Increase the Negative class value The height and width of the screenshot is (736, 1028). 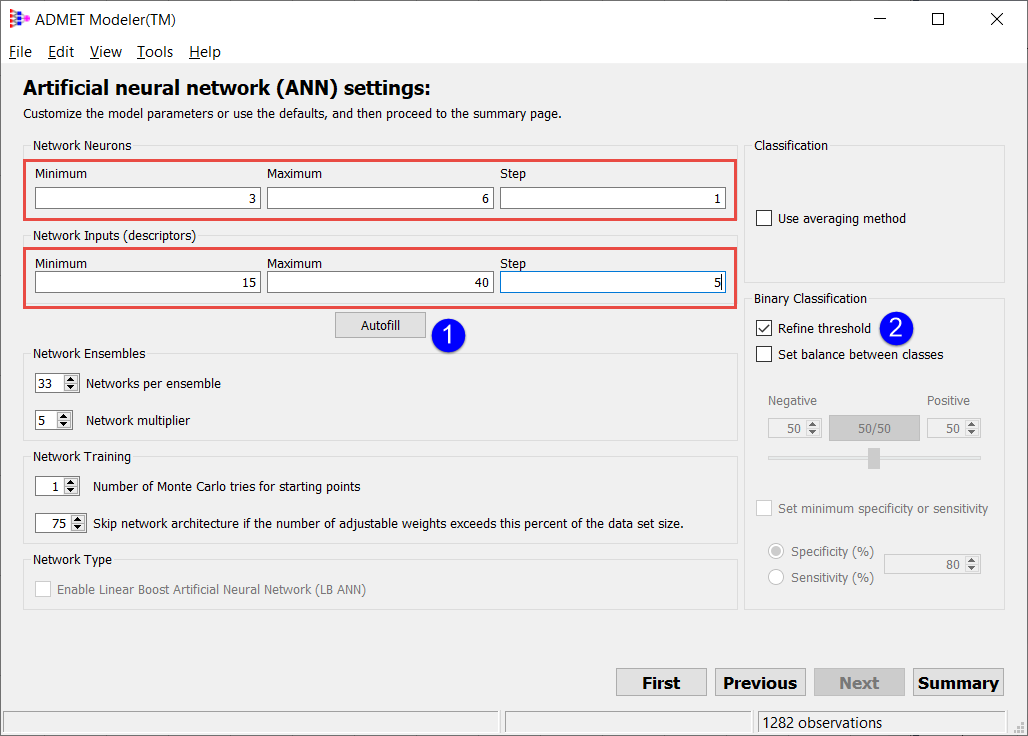pyautogui.click(x=813, y=424)
